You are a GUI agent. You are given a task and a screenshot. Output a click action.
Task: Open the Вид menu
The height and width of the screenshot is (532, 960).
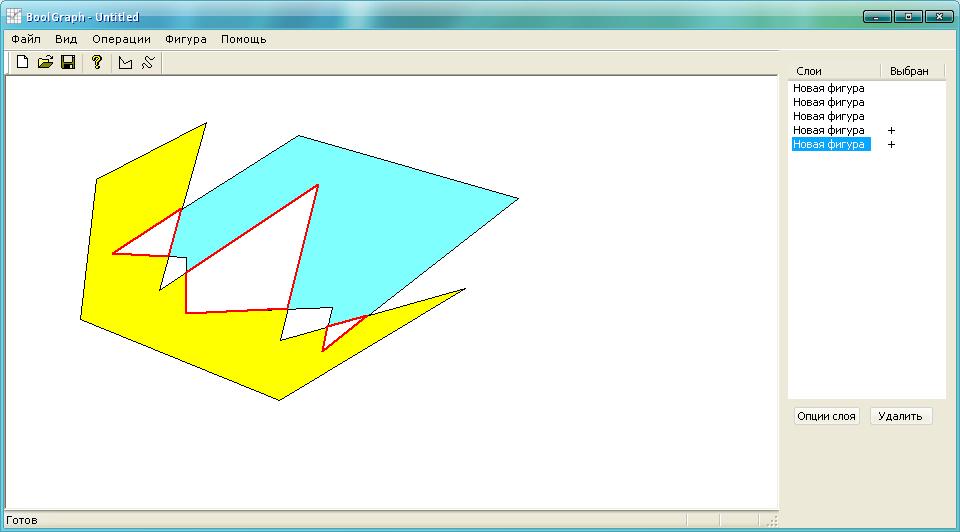(66, 39)
